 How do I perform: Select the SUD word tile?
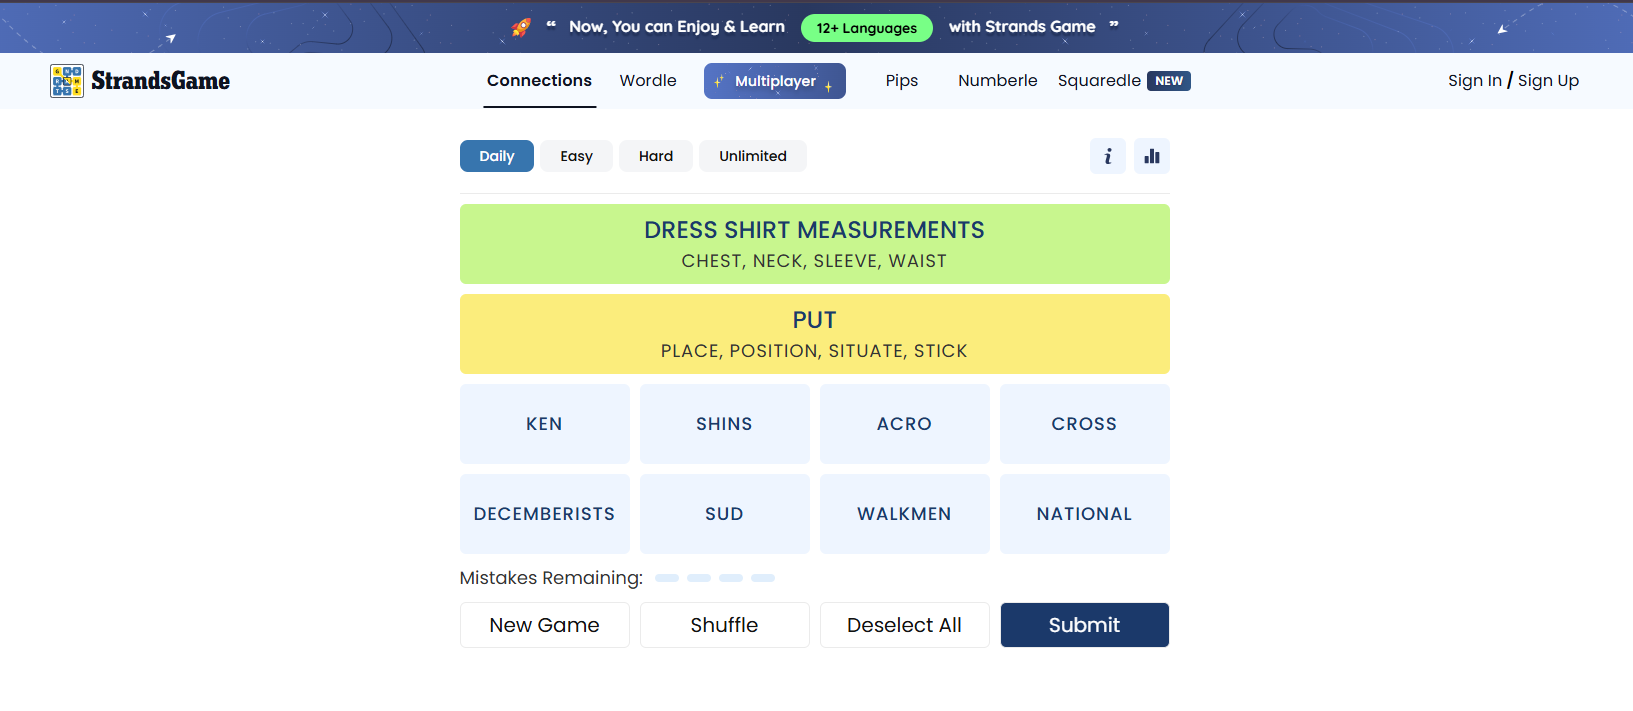click(725, 514)
